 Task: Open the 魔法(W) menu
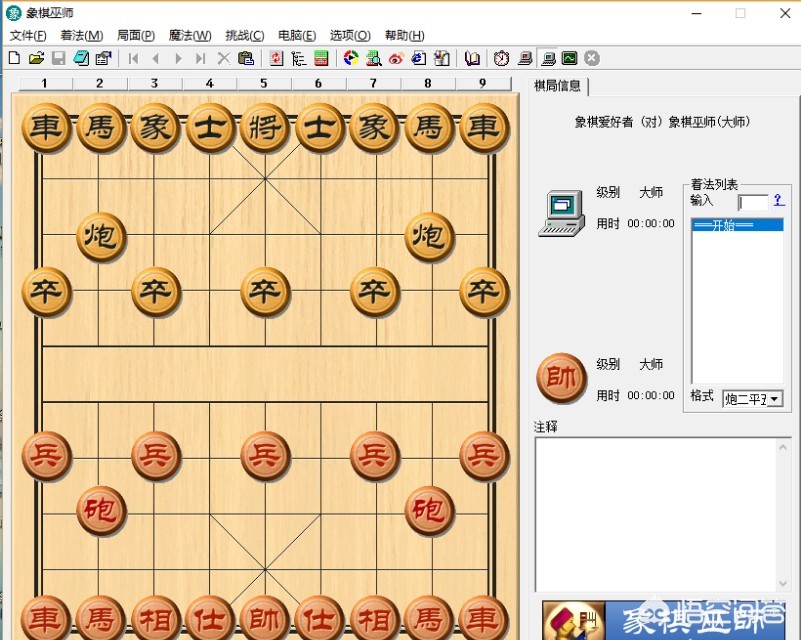coord(190,36)
